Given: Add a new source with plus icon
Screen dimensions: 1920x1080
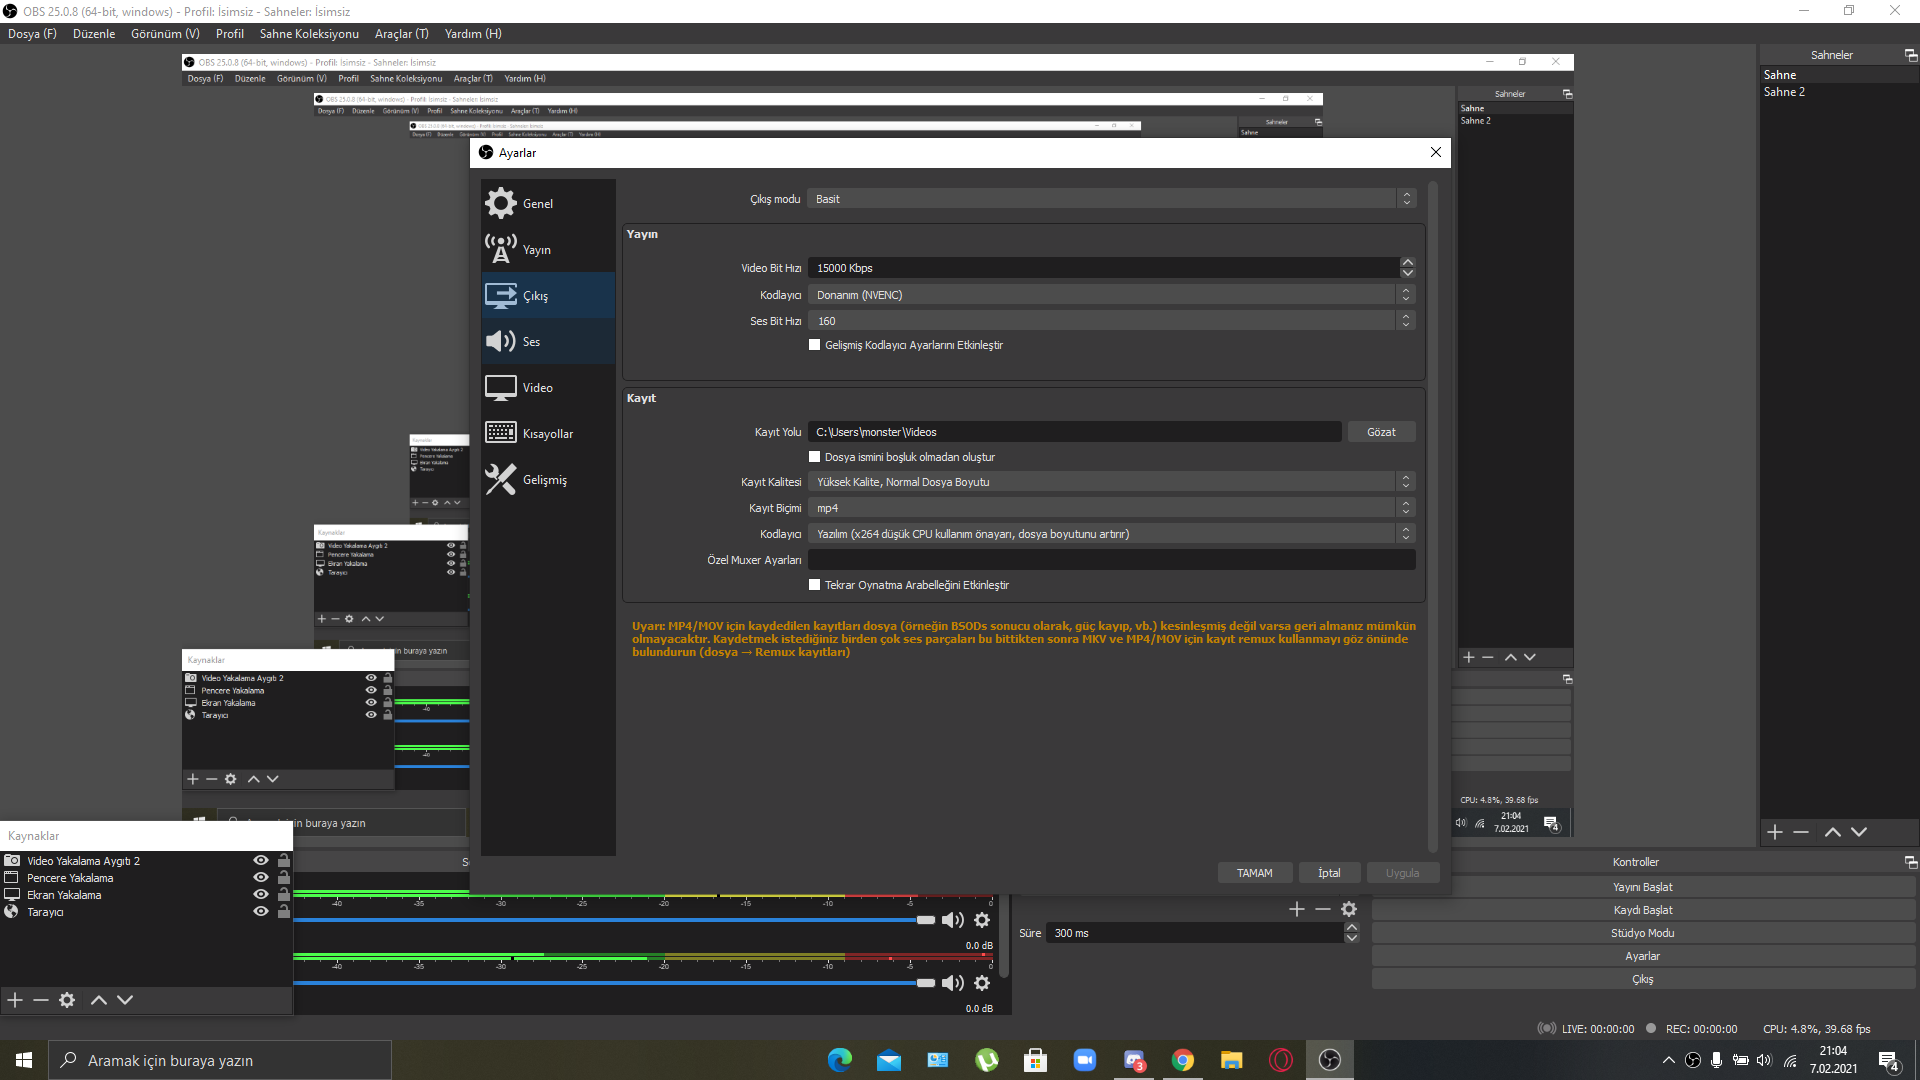Looking at the screenshot, I should coord(15,1000).
